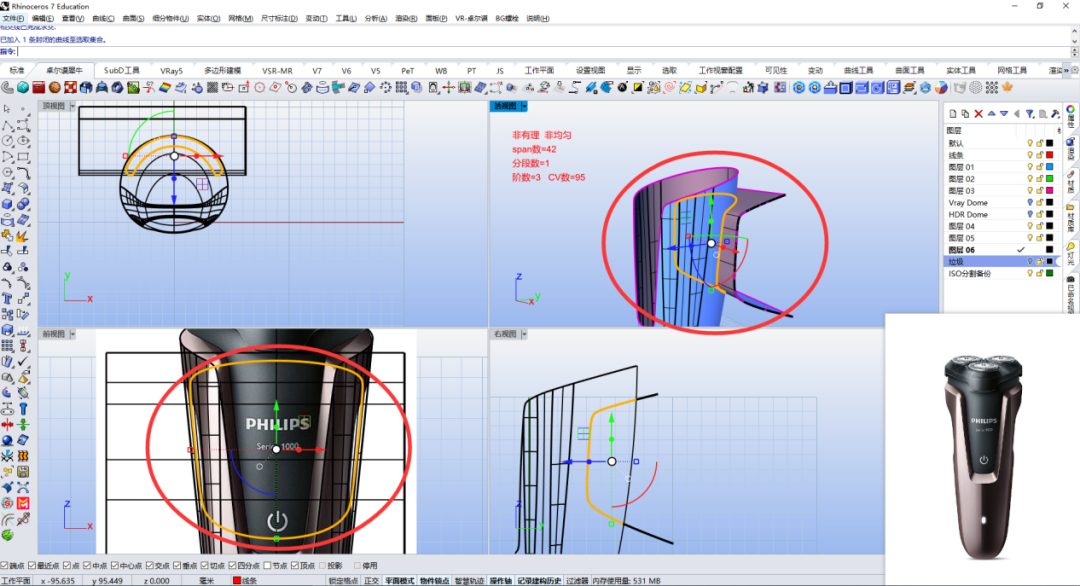
Task: Open the right viewport title dropdown arrow
Action: point(524,334)
